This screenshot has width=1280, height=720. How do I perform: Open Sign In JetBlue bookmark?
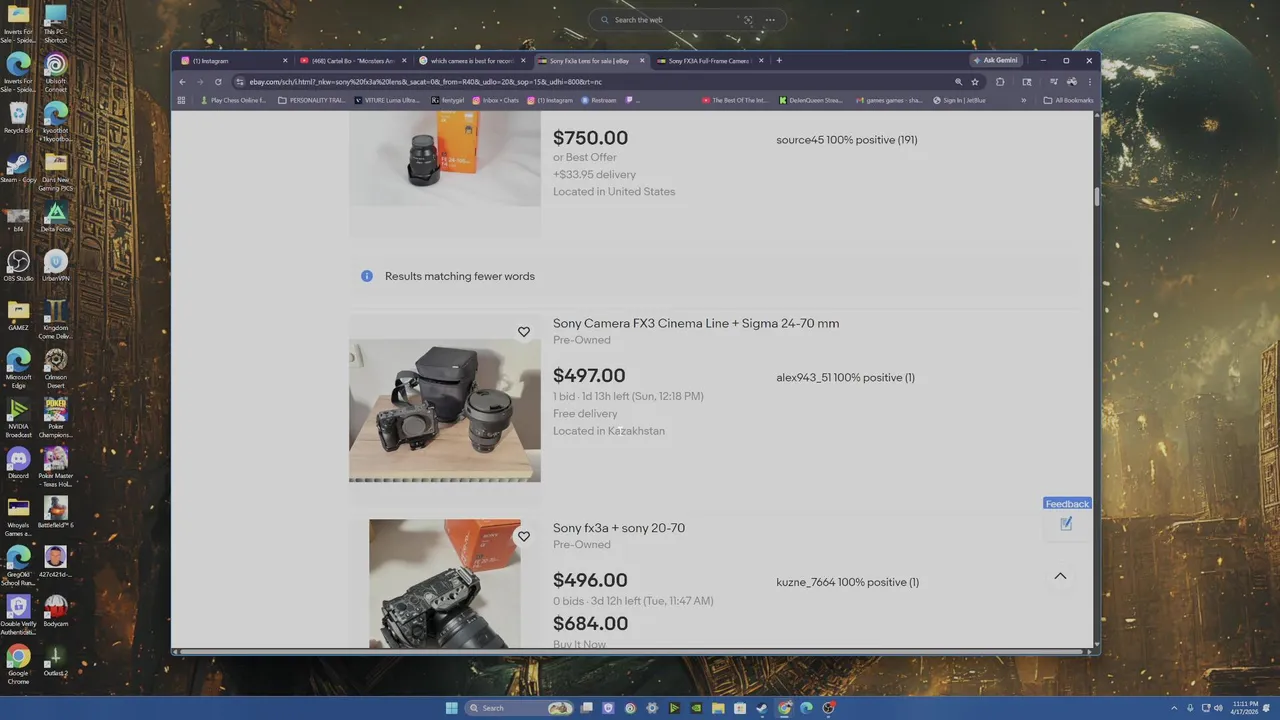[959, 100]
